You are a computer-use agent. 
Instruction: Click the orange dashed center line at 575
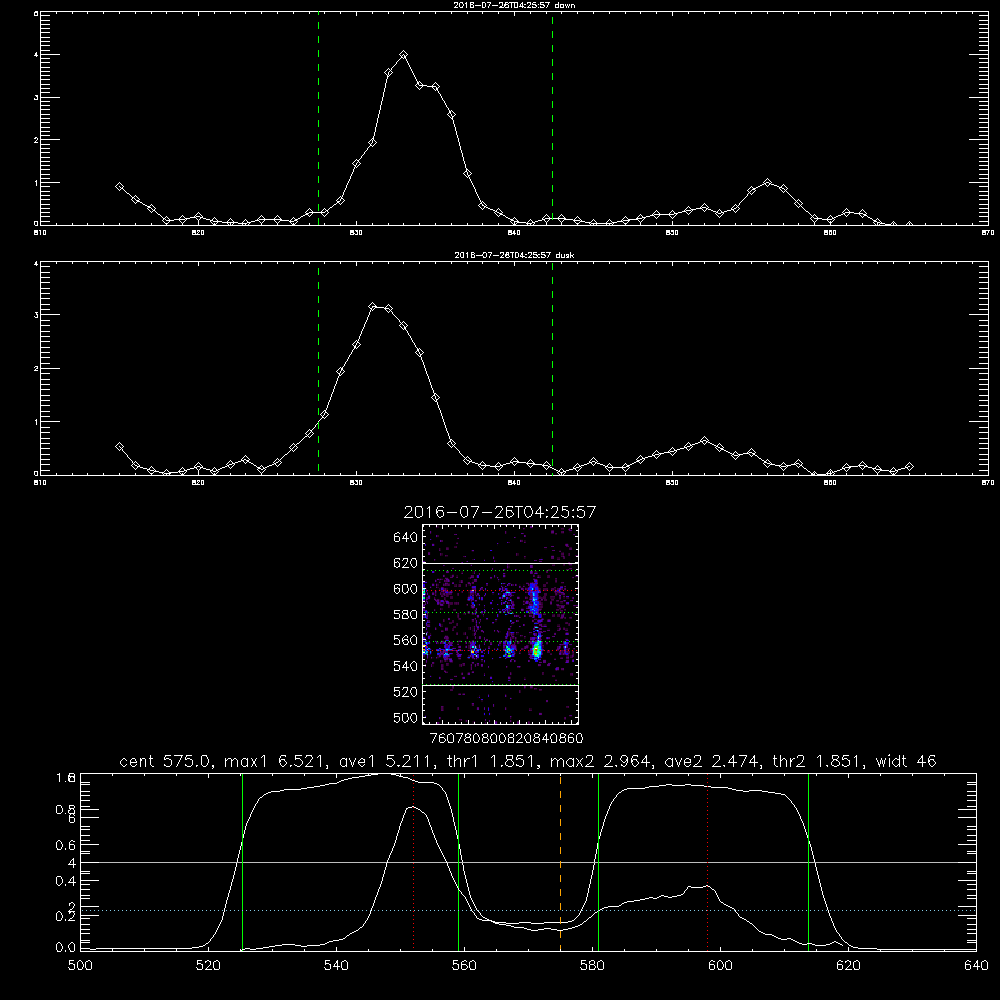point(561,861)
